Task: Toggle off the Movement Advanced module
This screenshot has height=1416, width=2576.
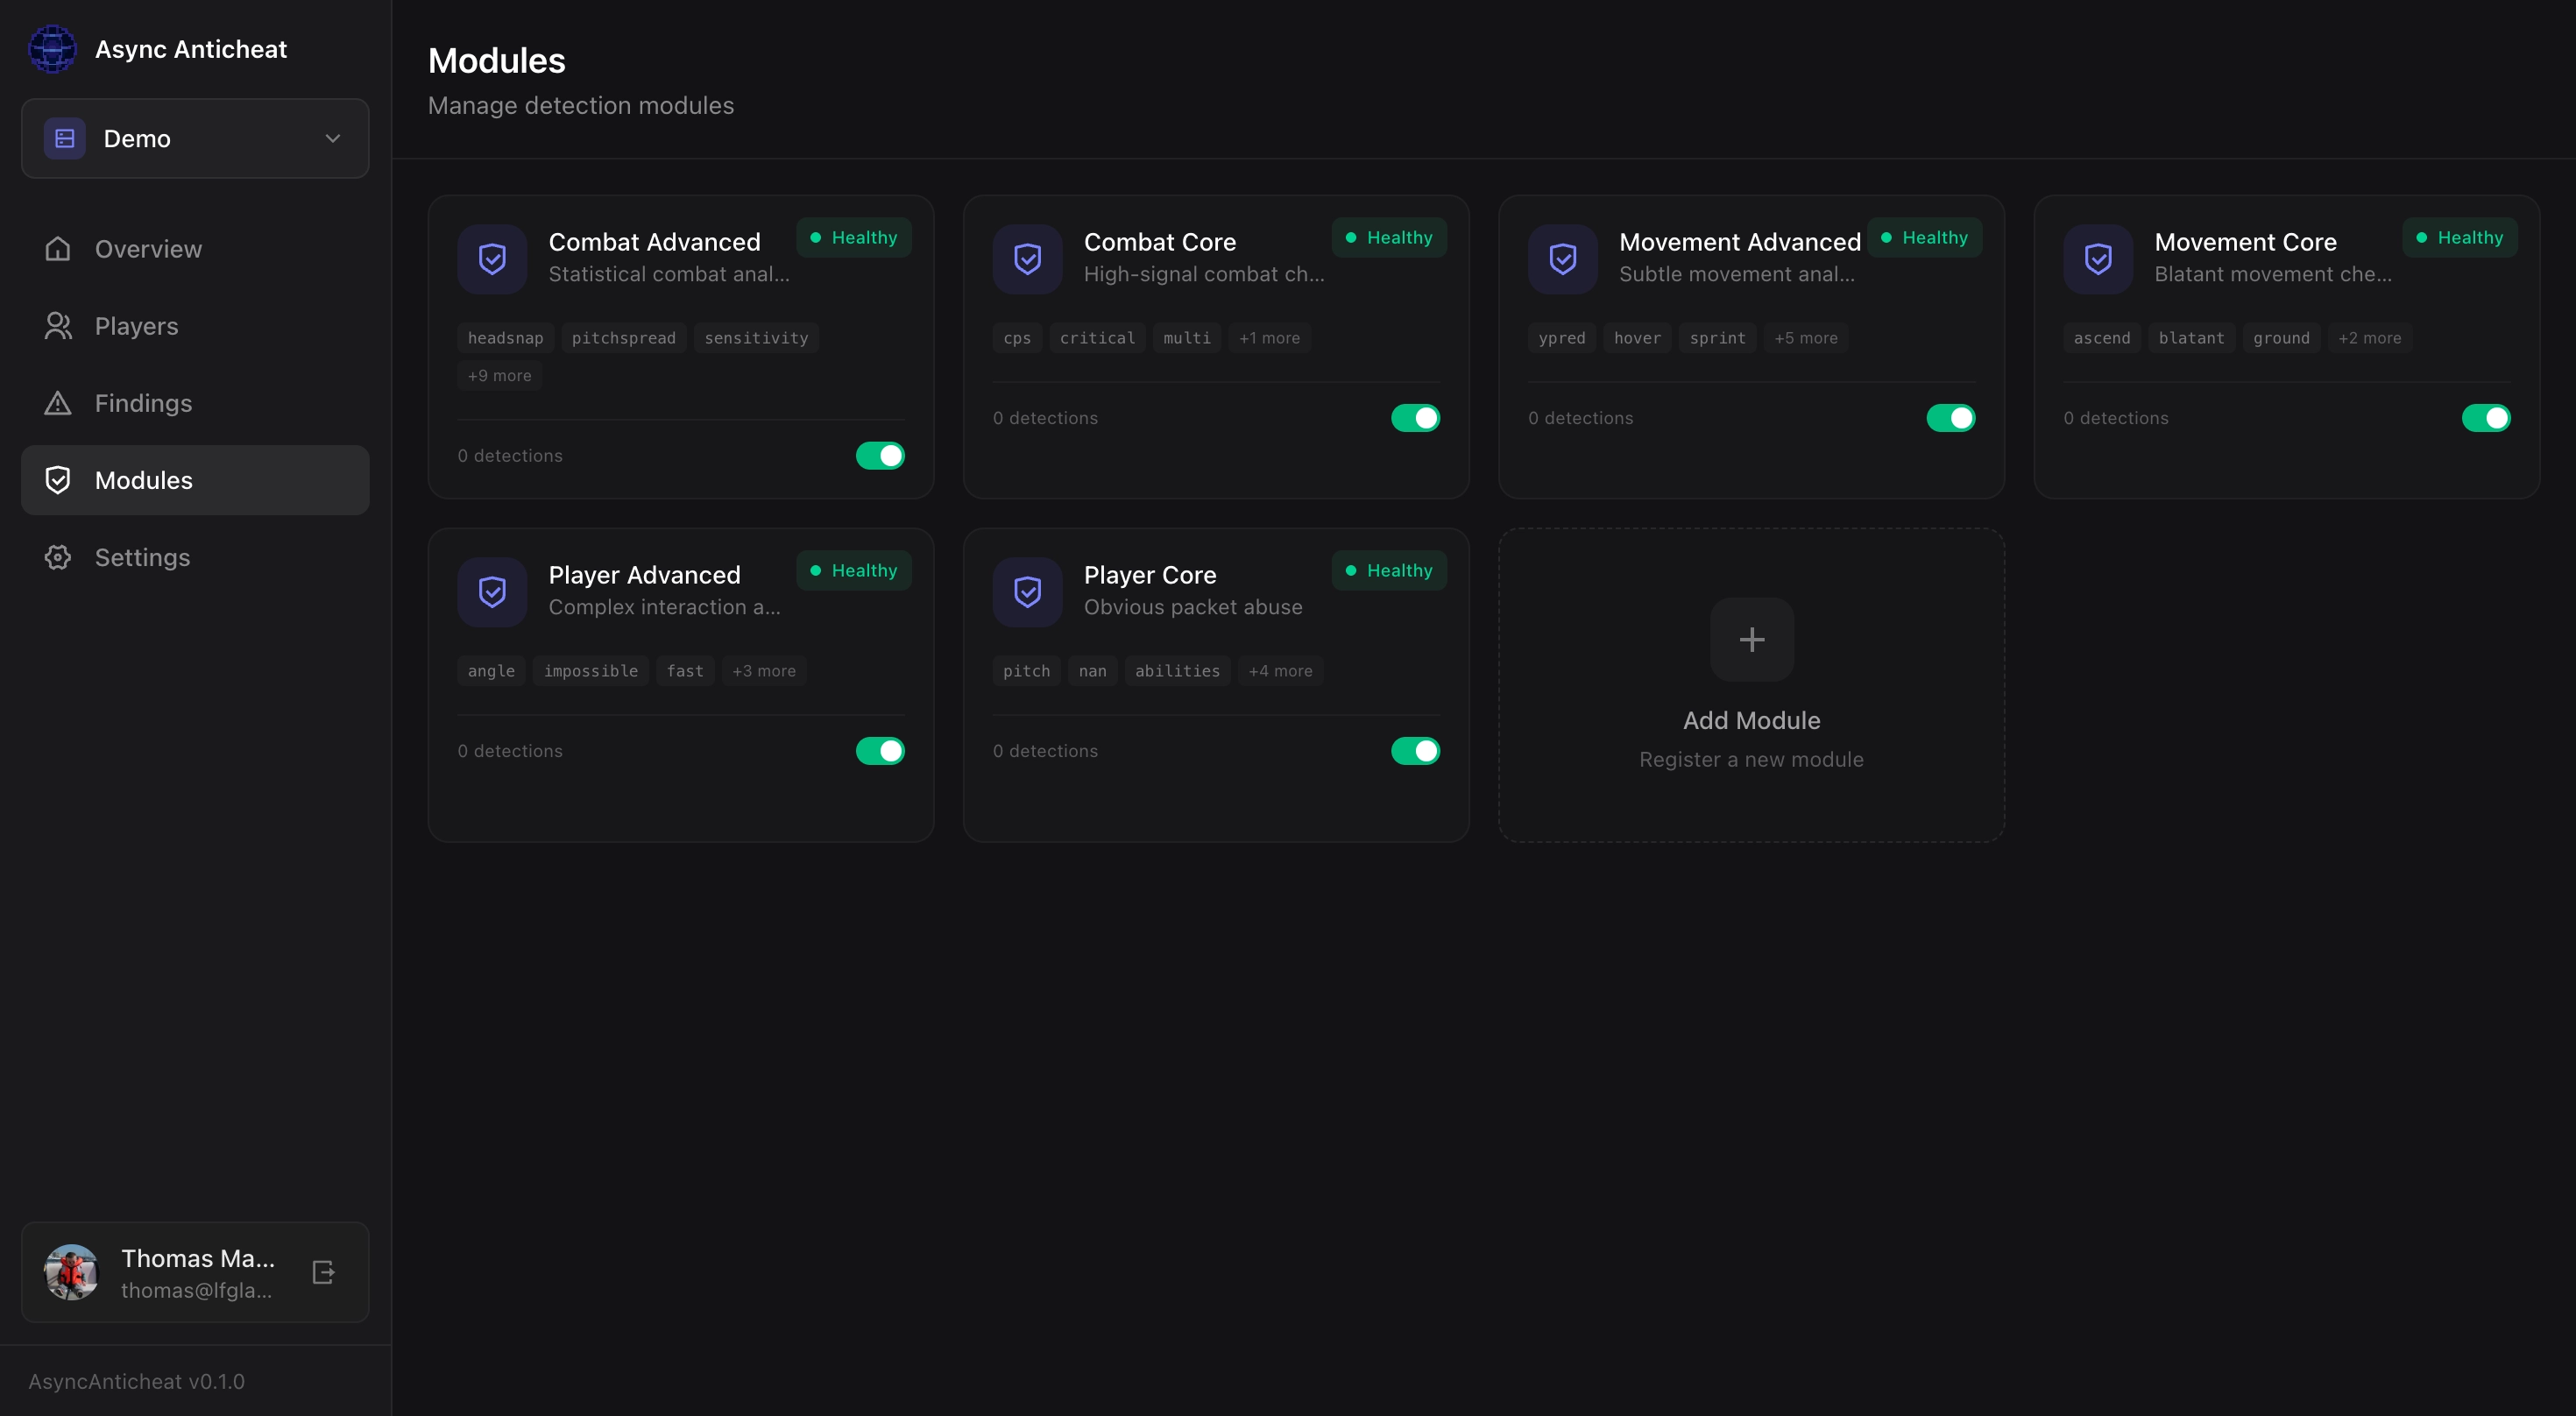Action: pos(1950,418)
